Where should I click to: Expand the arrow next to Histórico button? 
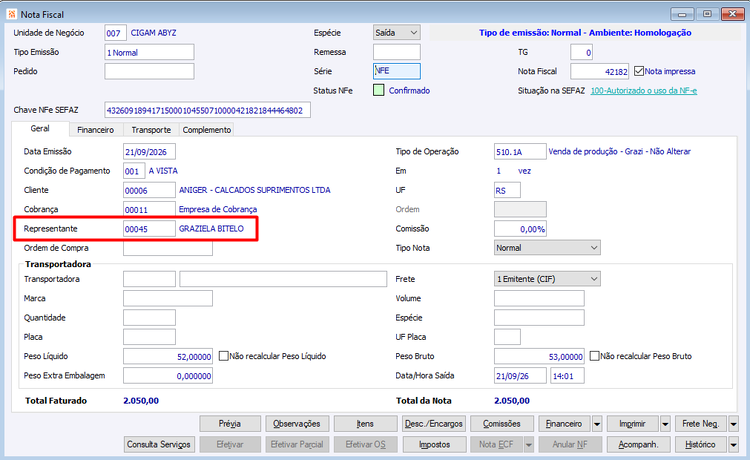point(733,444)
